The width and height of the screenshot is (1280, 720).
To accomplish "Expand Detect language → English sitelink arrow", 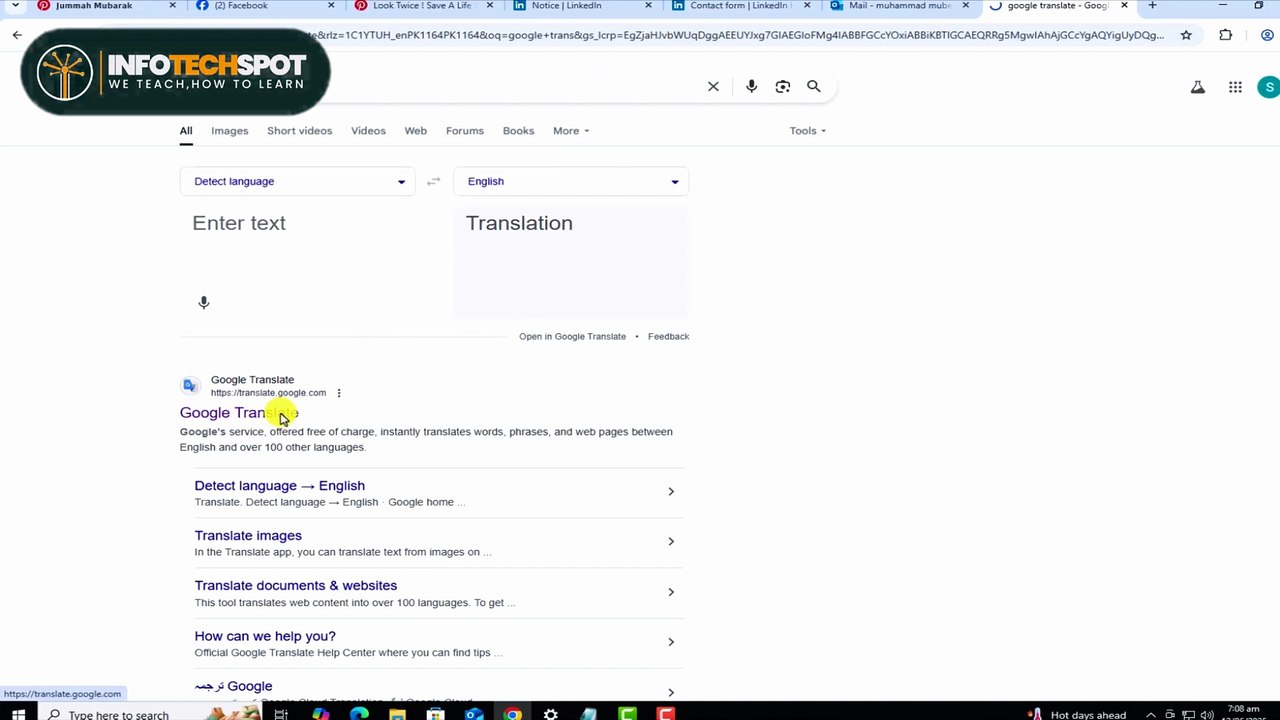I will (671, 492).
